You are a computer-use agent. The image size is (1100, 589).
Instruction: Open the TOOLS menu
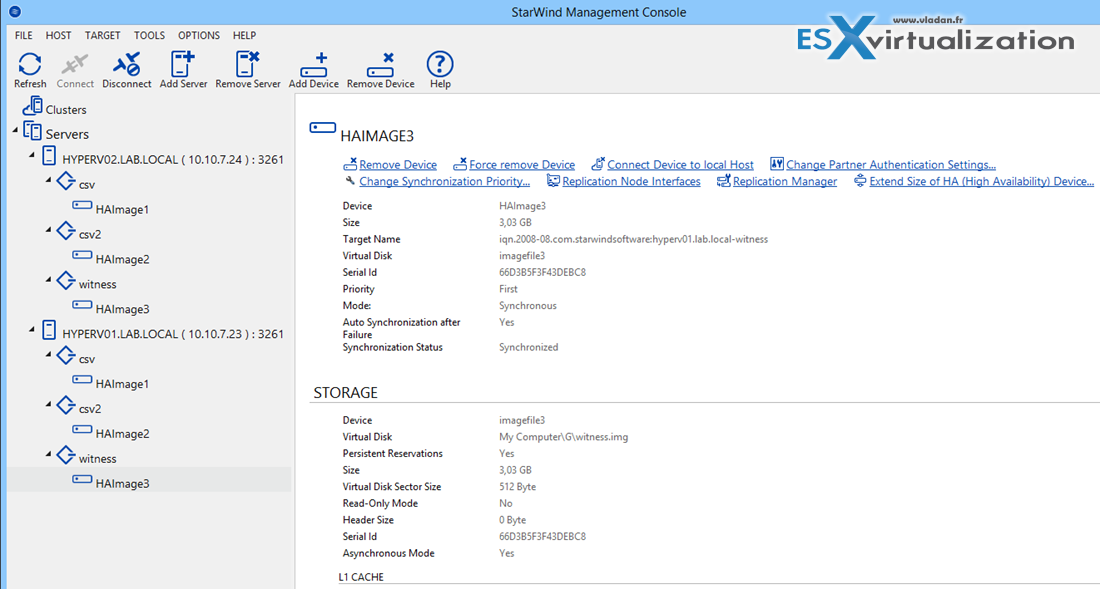click(x=149, y=35)
